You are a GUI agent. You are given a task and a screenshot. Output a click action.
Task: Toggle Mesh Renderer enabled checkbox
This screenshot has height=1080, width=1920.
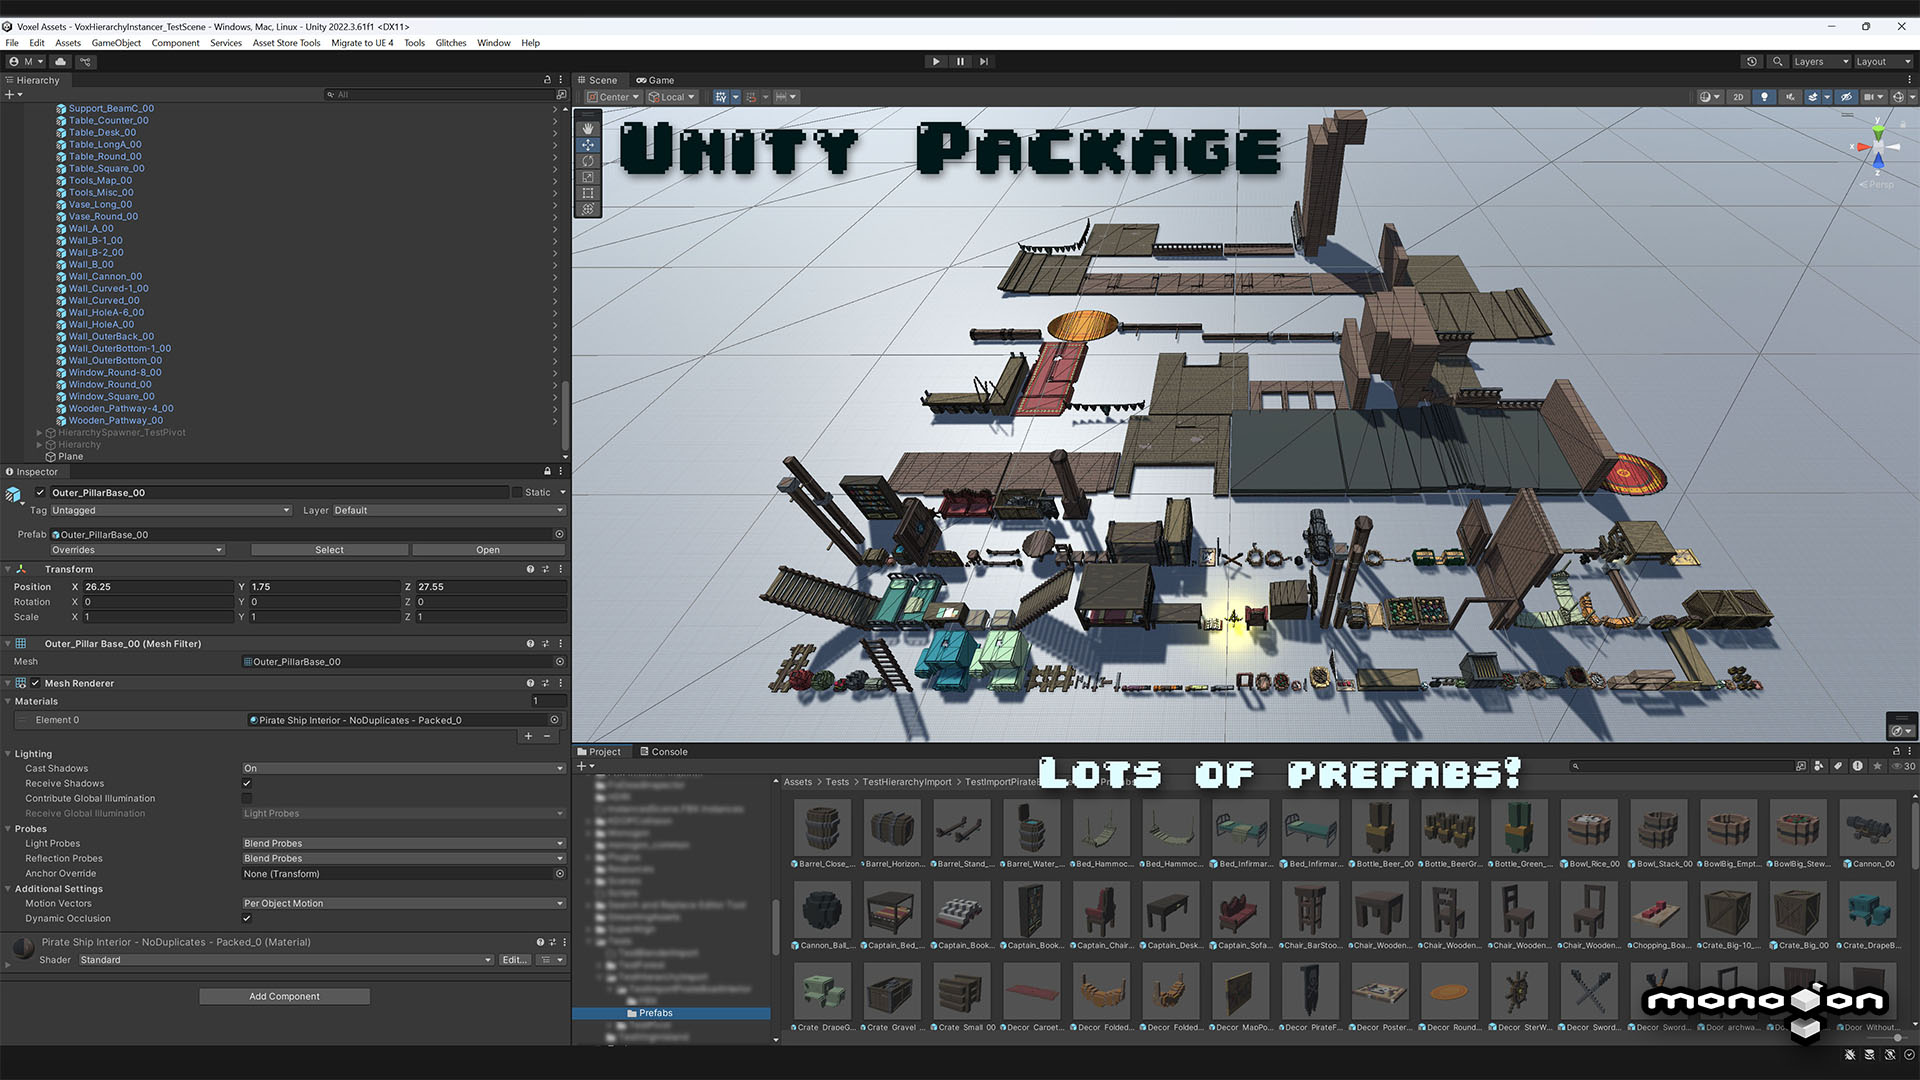point(35,683)
